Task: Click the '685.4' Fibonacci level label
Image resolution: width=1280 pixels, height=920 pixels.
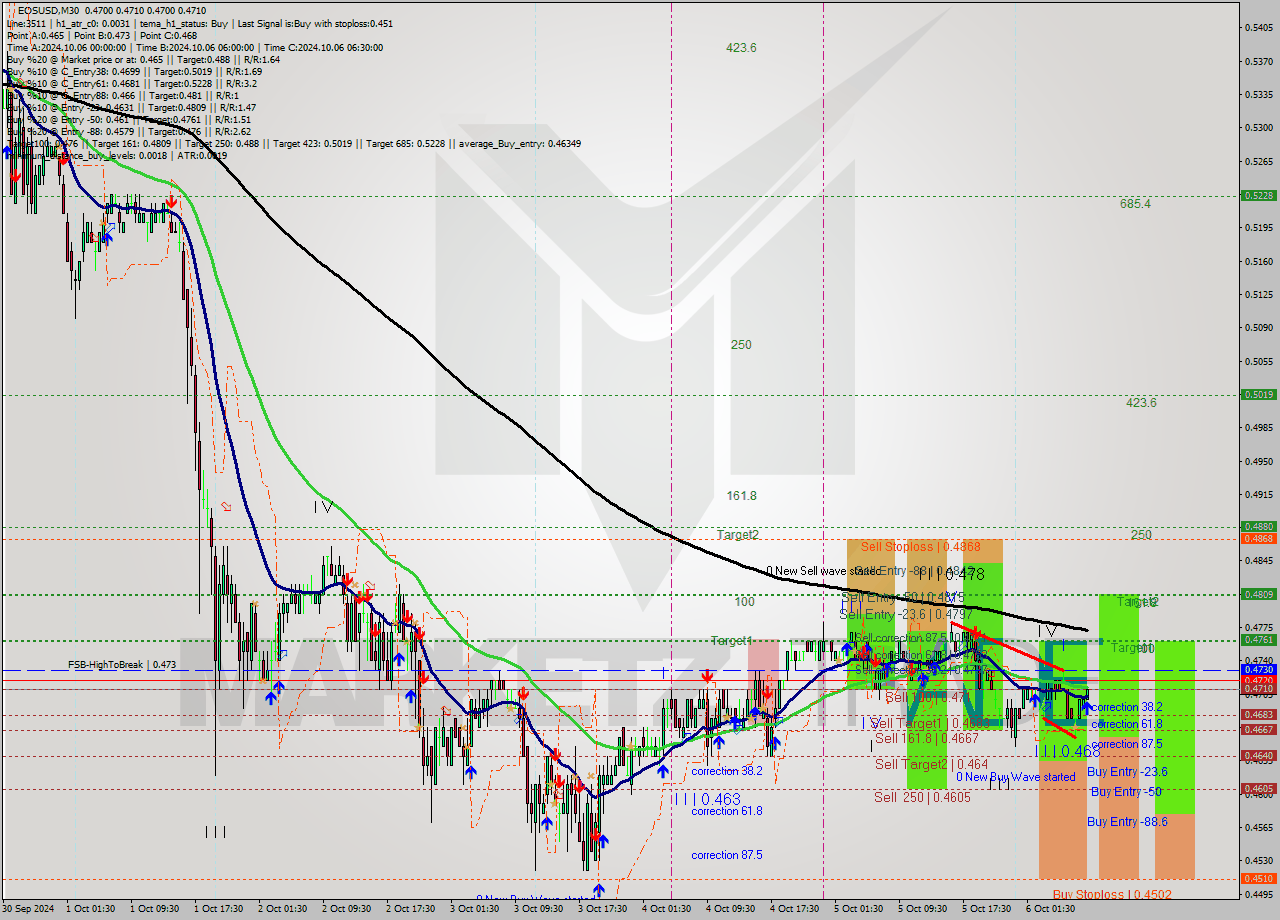Action: pos(1135,203)
